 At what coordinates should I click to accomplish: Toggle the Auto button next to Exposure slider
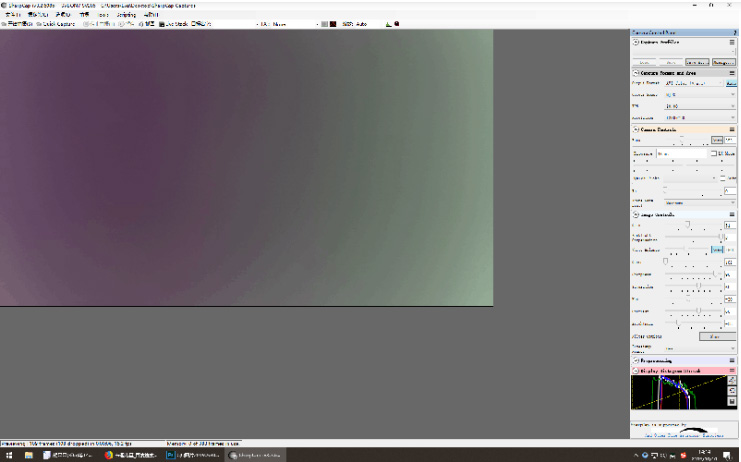pyautogui.click(x=717, y=140)
